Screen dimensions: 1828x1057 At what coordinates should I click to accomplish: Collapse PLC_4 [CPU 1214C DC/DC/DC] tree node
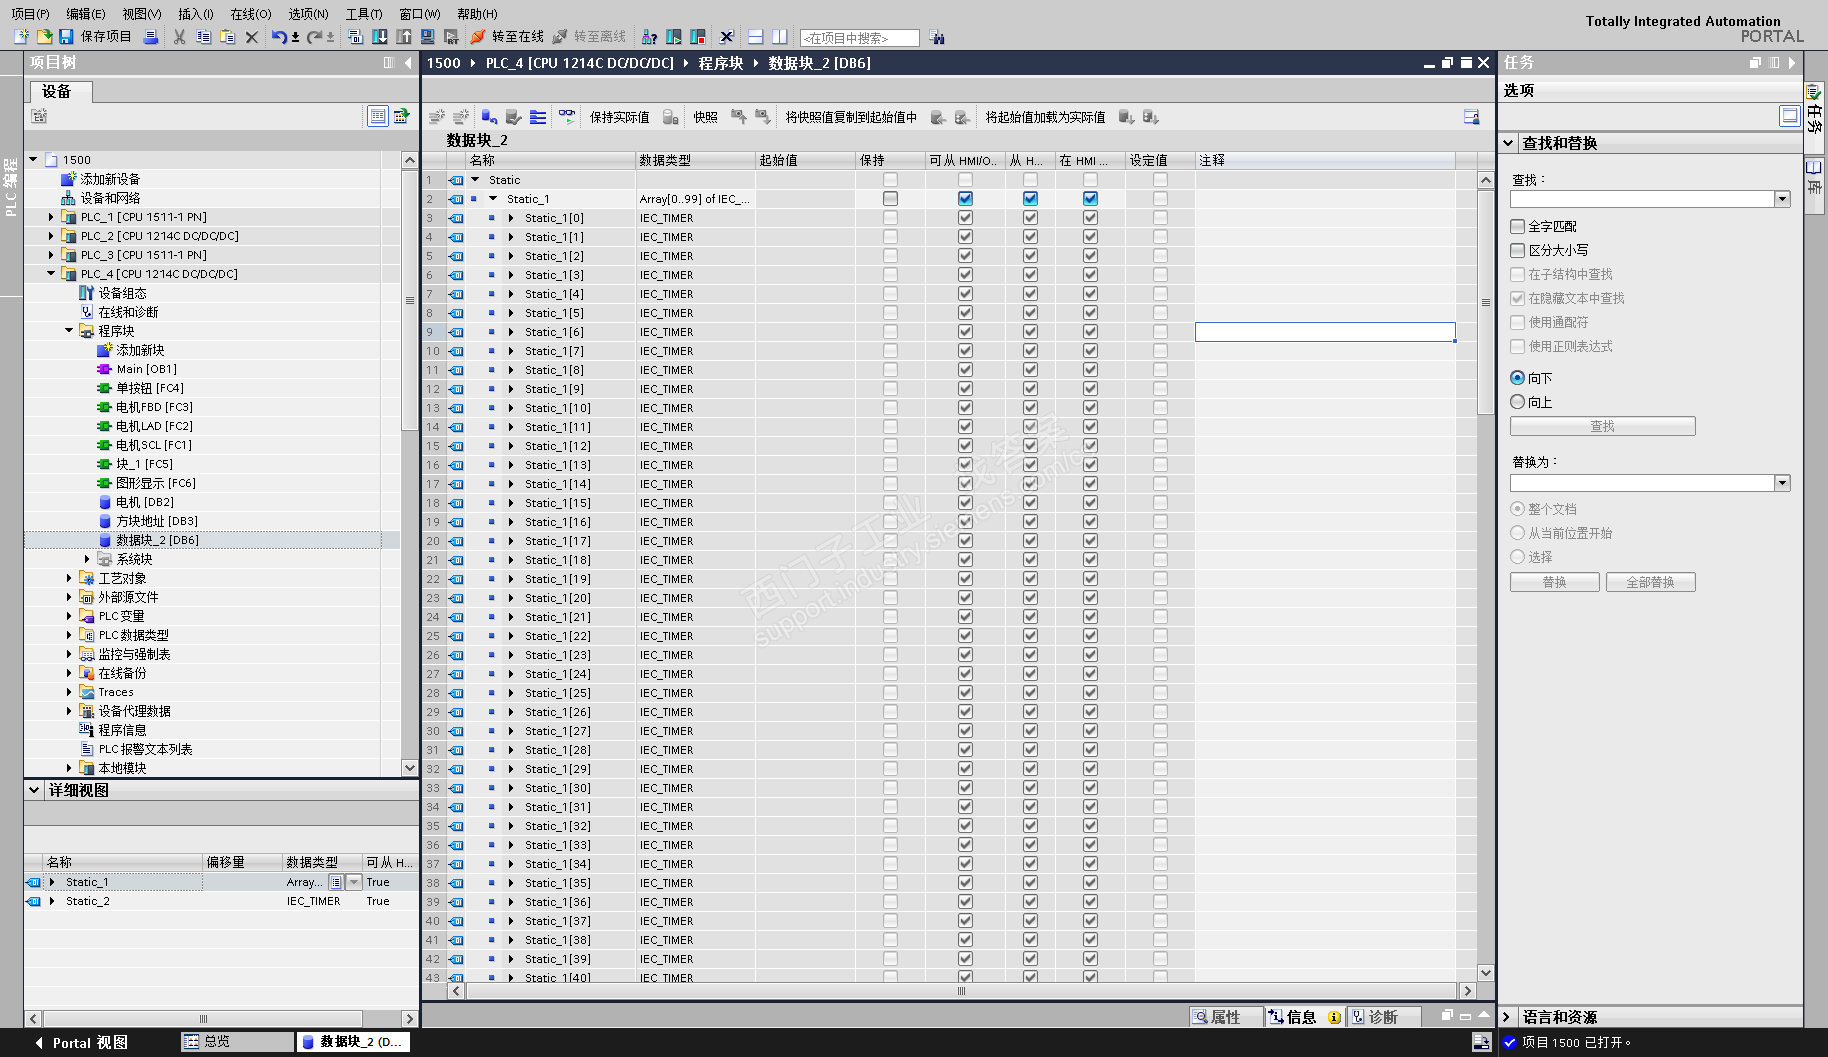coord(51,274)
